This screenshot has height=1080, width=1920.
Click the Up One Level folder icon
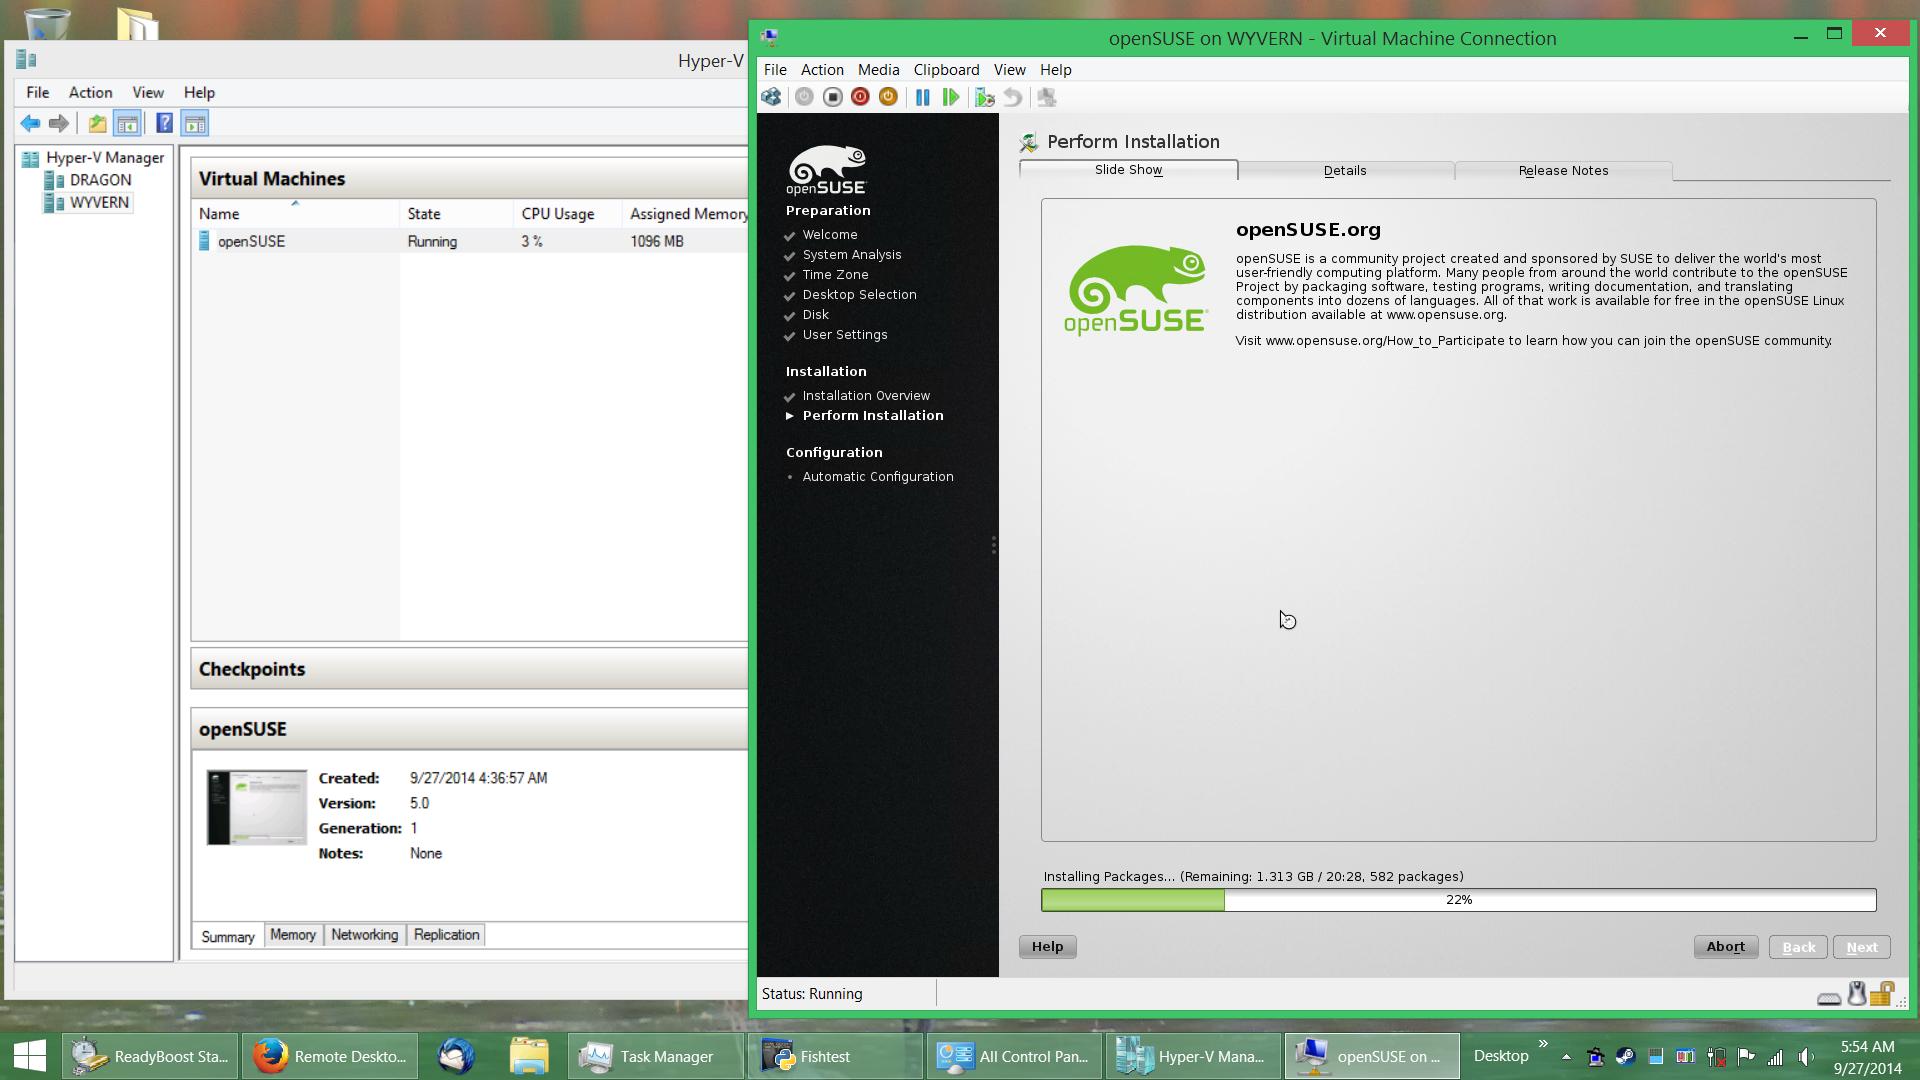pyautogui.click(x=97, y=124)
